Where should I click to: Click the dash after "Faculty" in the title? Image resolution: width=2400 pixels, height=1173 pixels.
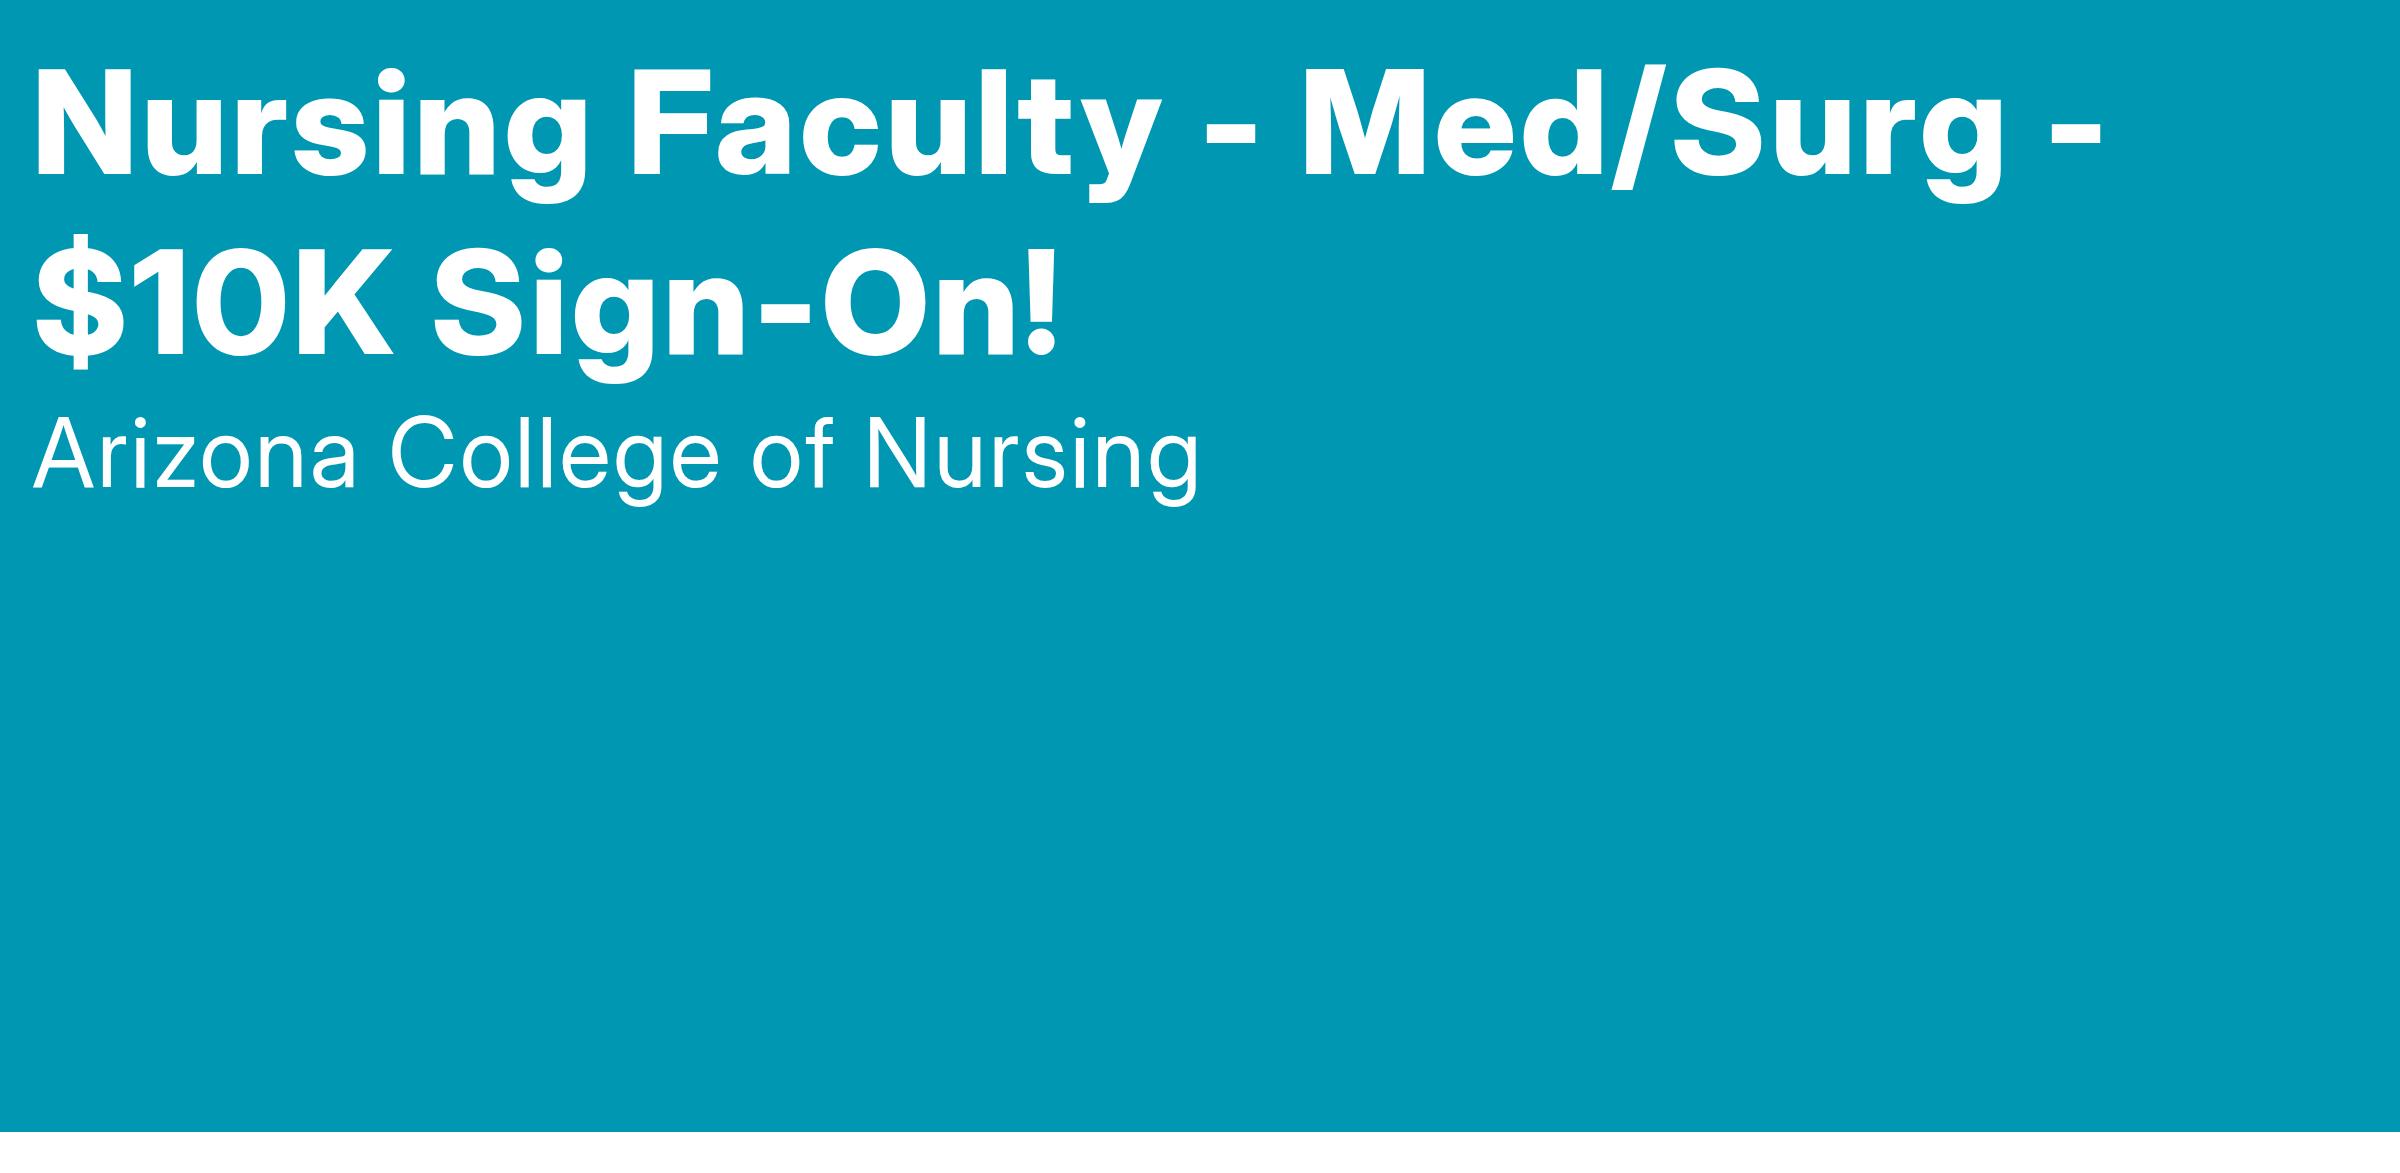1230,142
